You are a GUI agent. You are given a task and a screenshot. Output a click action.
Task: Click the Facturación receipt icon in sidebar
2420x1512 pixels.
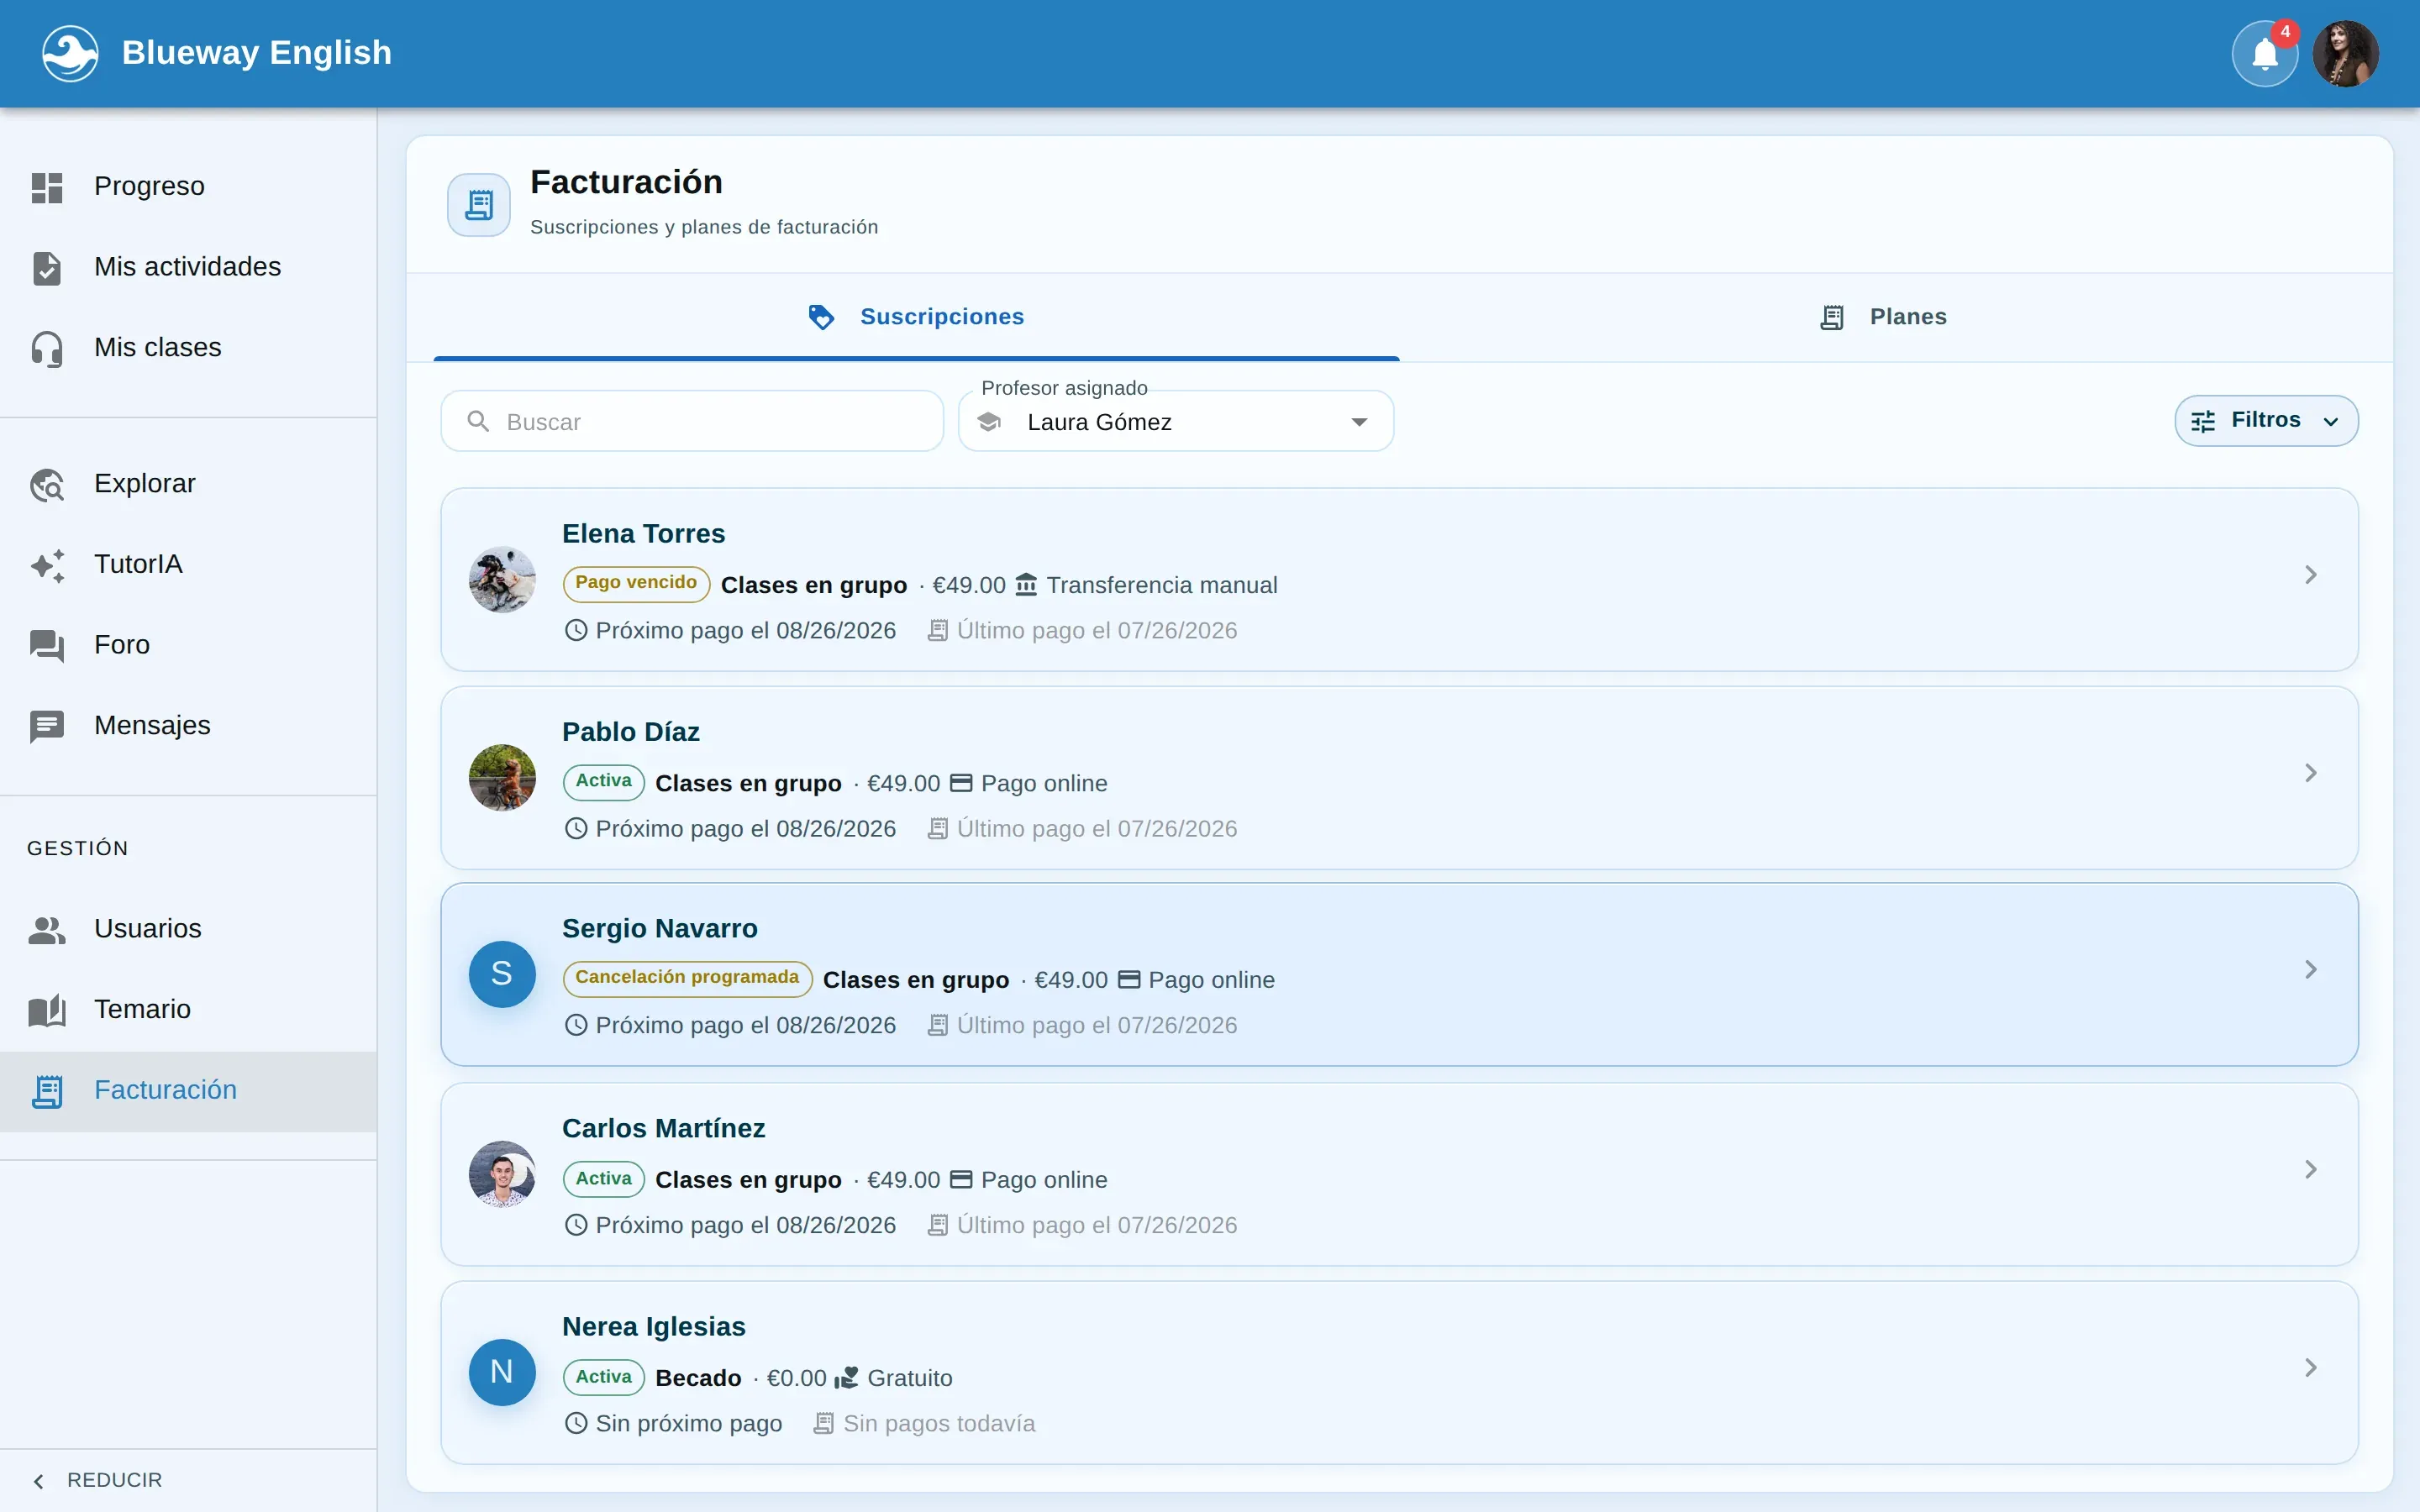(47, 1091)
